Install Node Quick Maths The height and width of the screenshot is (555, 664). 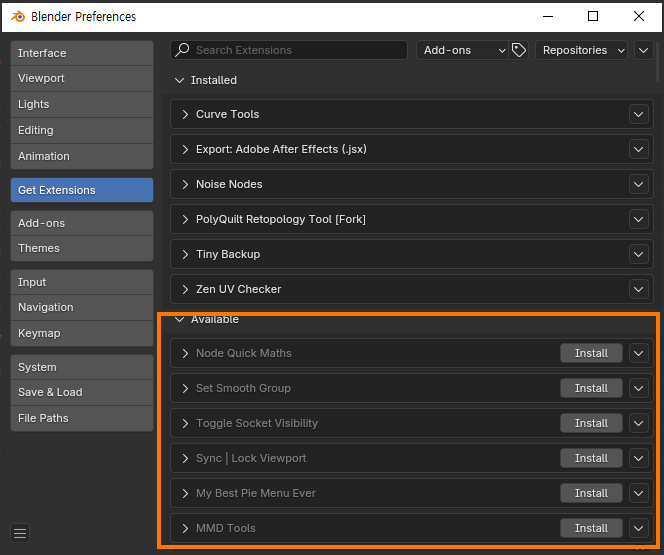pyautogui.click(x=591, y=353)
